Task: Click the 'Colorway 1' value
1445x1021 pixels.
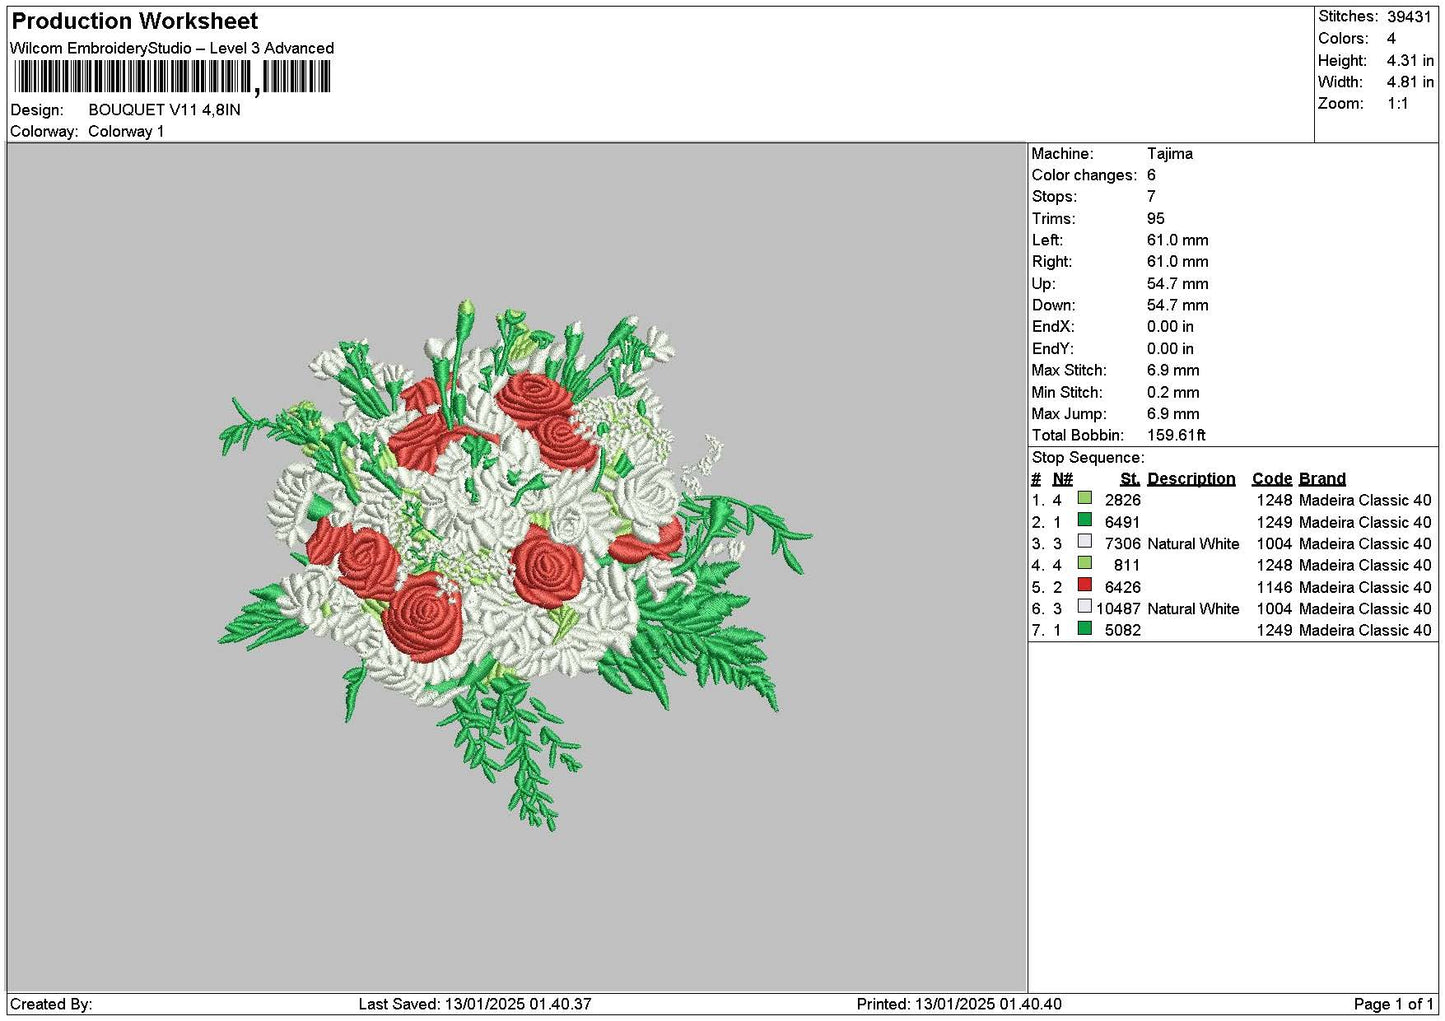Action: click(126, 132)
